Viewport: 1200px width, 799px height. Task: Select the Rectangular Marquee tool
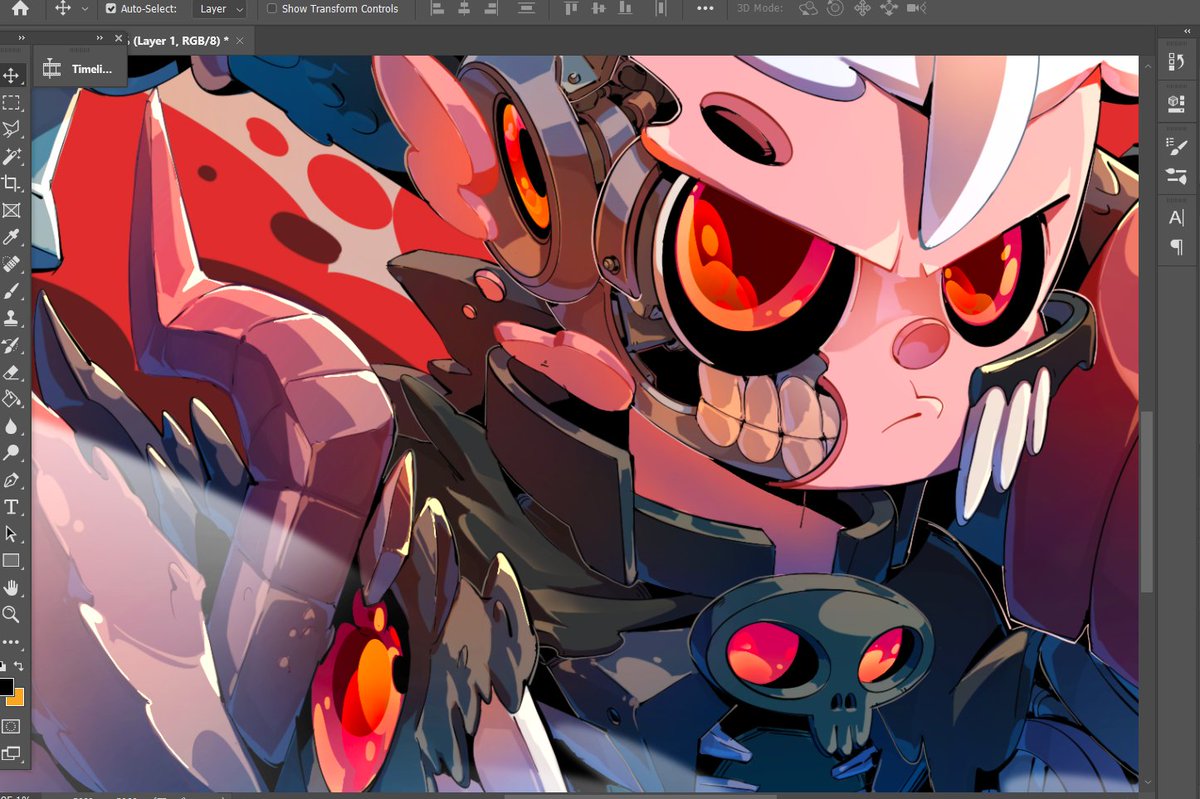[x=11, y=102]
